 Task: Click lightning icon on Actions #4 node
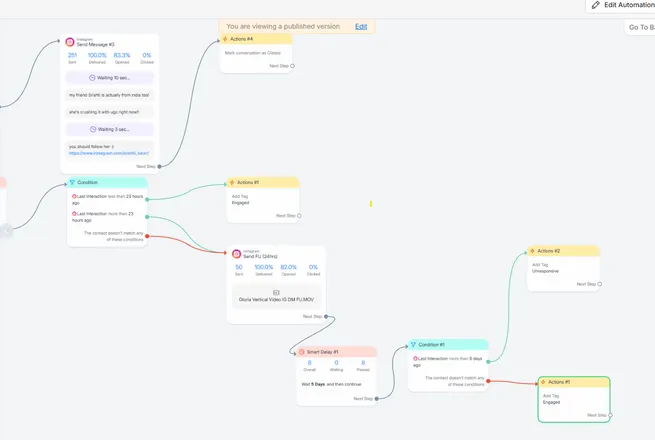point(225,39)
